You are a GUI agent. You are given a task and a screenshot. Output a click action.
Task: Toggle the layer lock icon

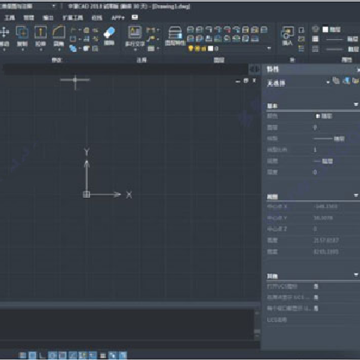click(x=203, y=49)
